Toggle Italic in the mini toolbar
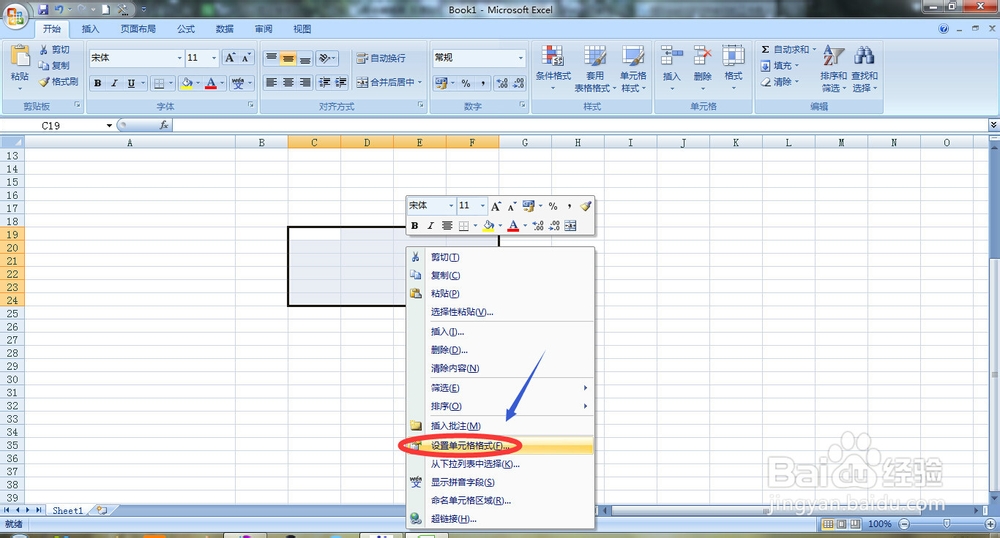1000x538 pixels. (x=430, y=226)
